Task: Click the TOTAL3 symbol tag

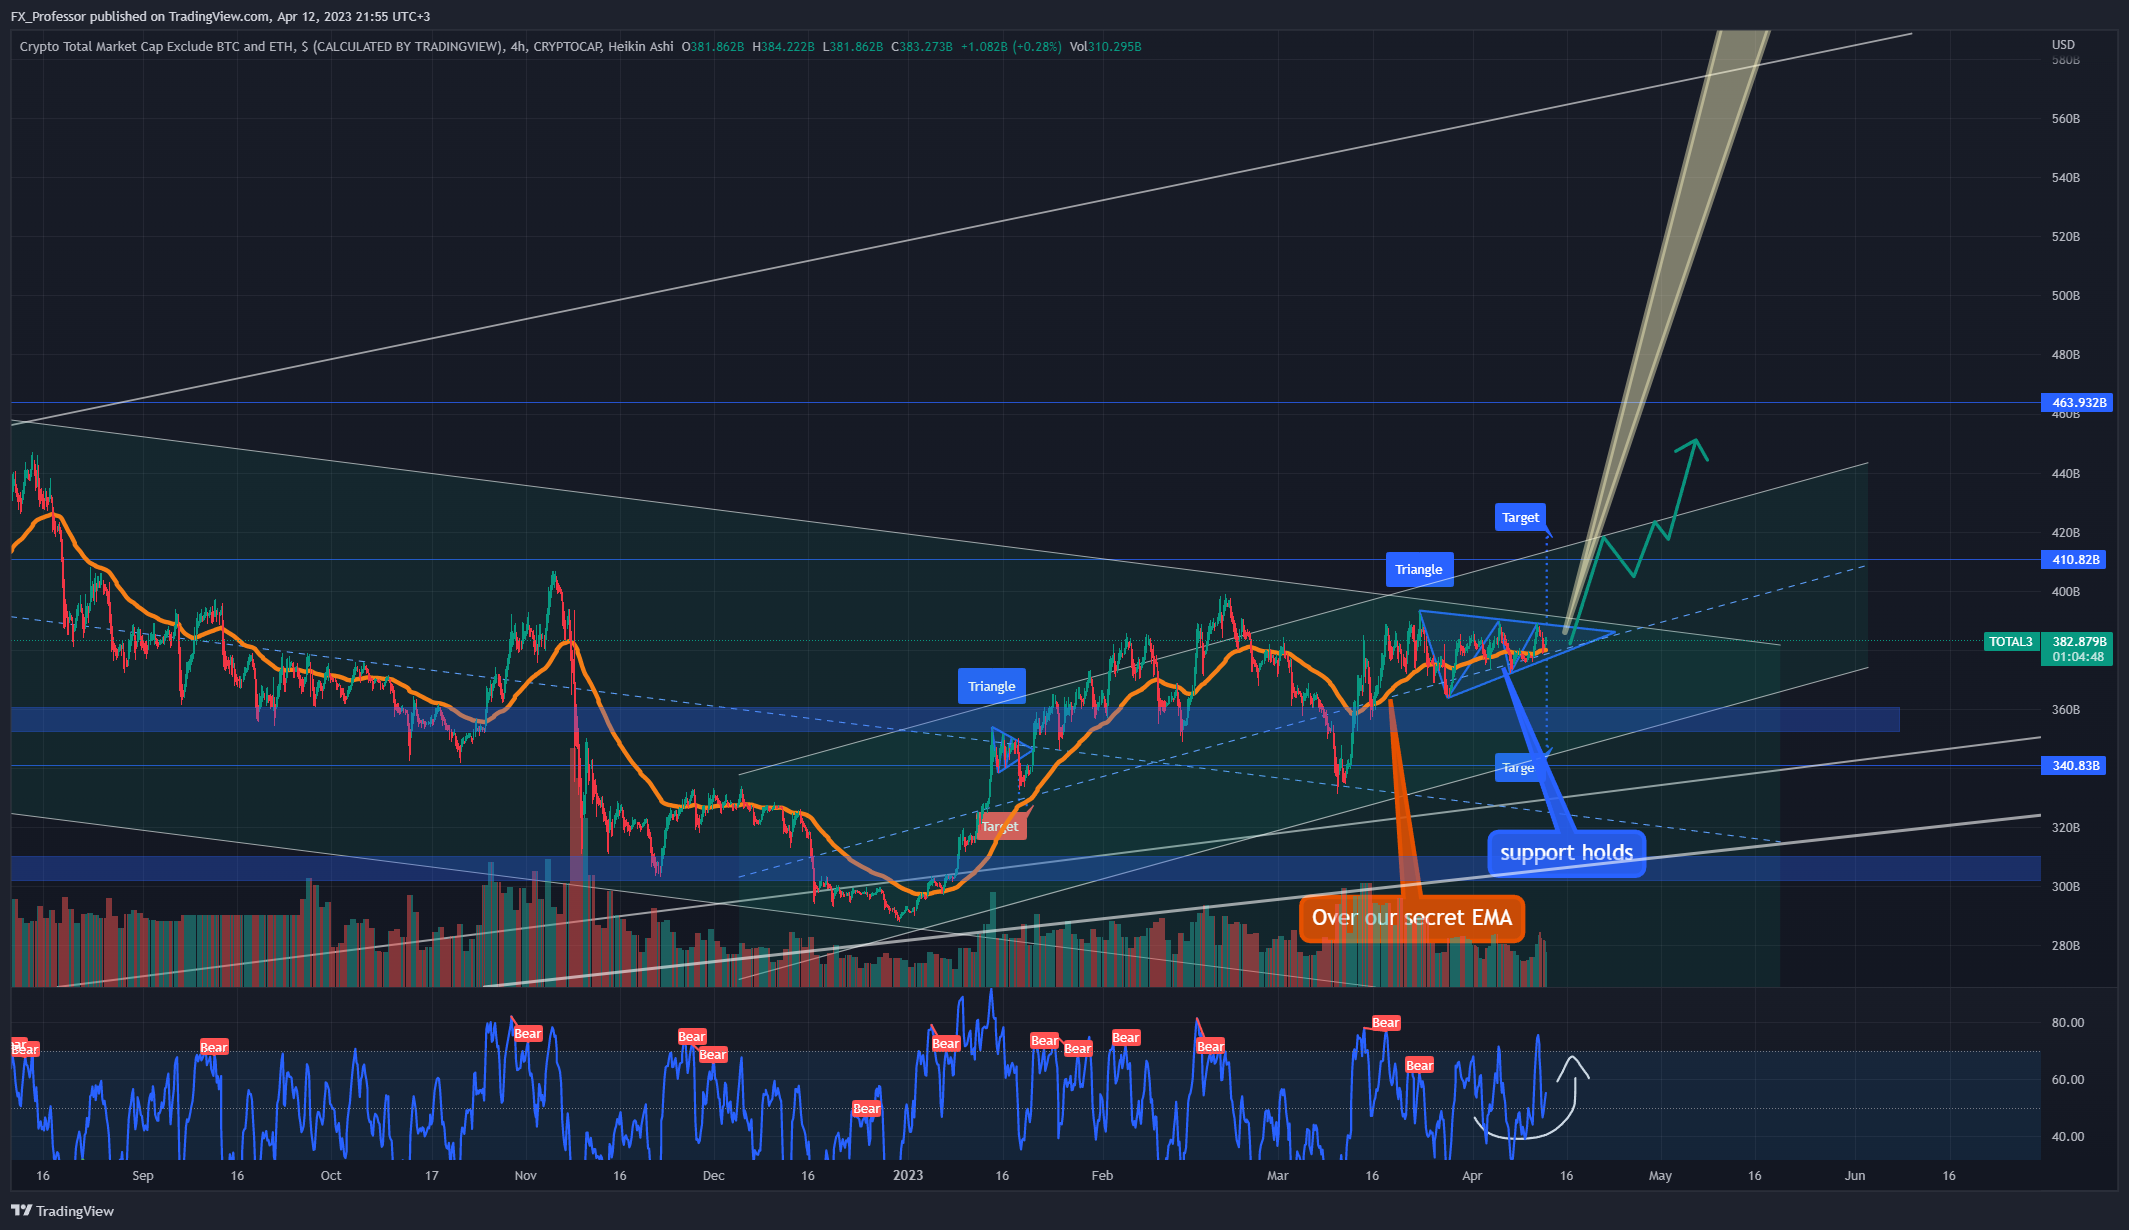Action: coord(2010,642)
